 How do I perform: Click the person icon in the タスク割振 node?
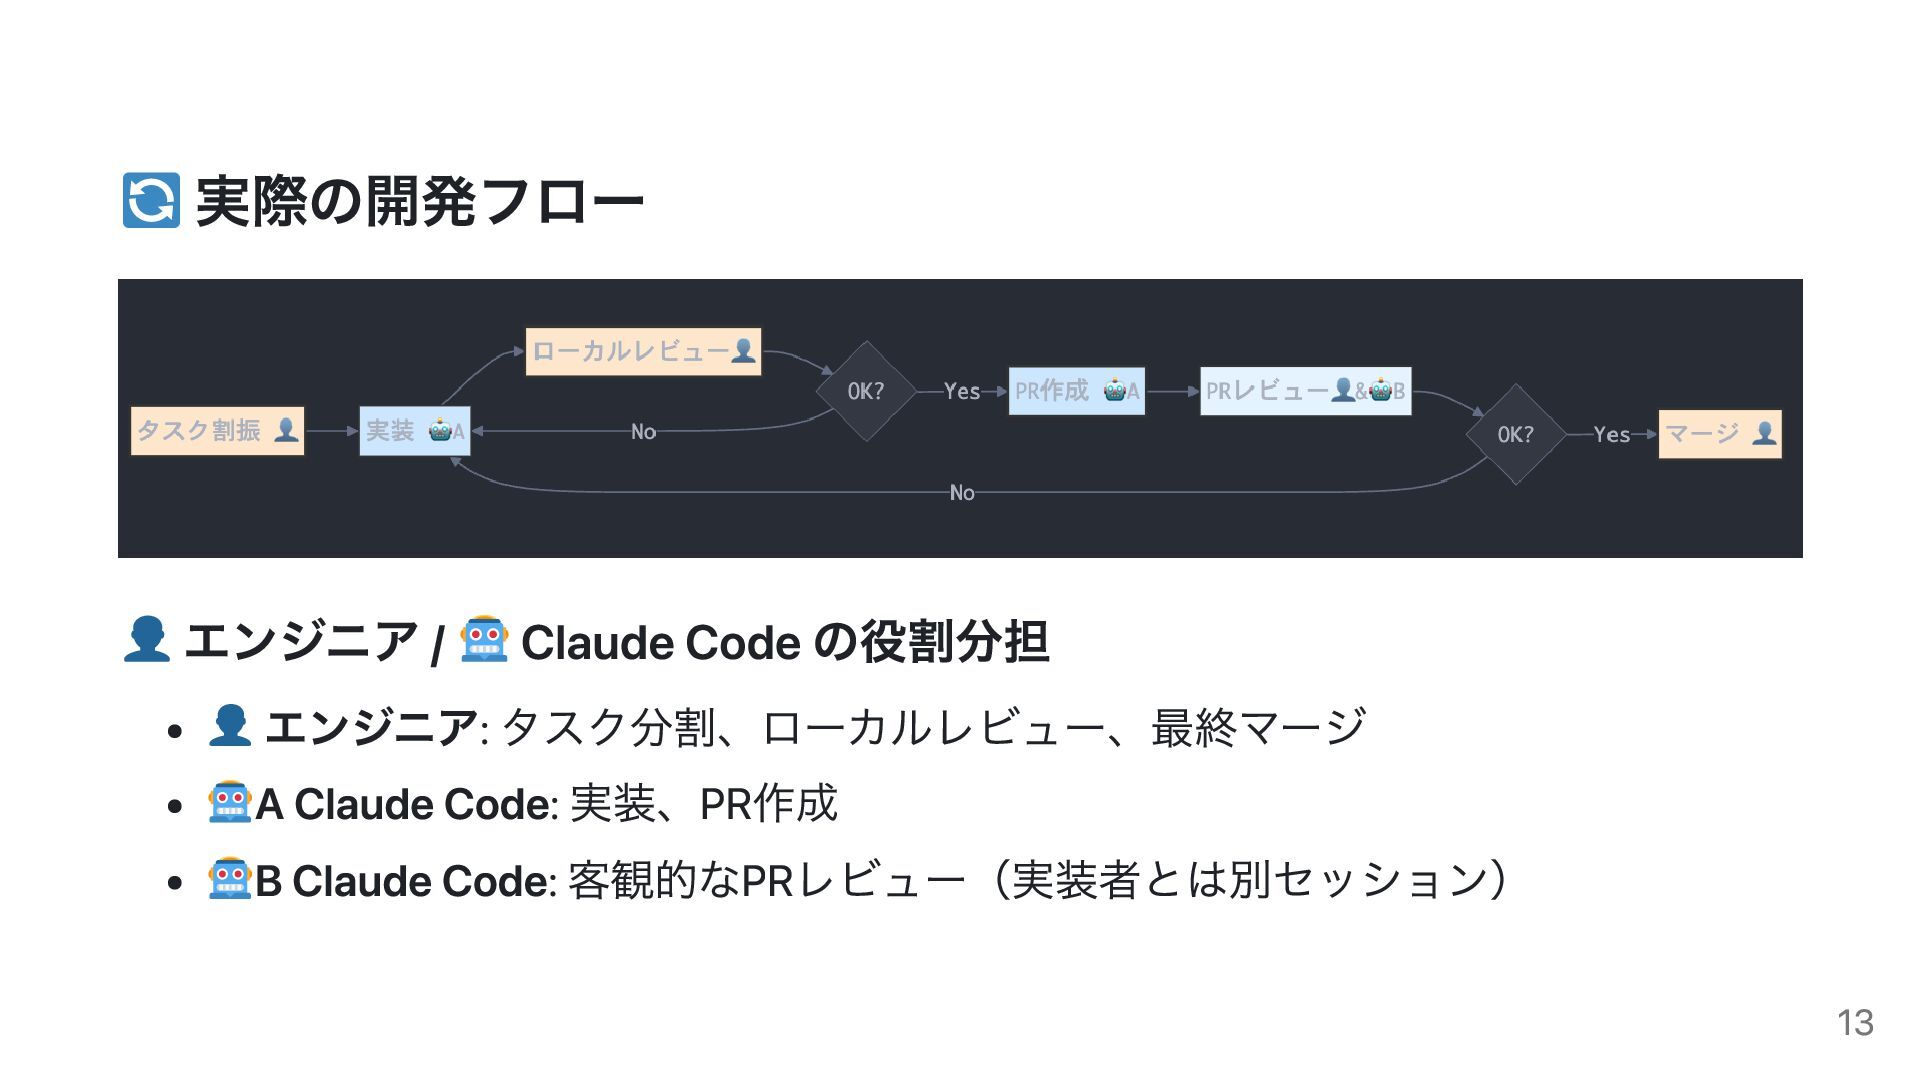pos(286,430)
